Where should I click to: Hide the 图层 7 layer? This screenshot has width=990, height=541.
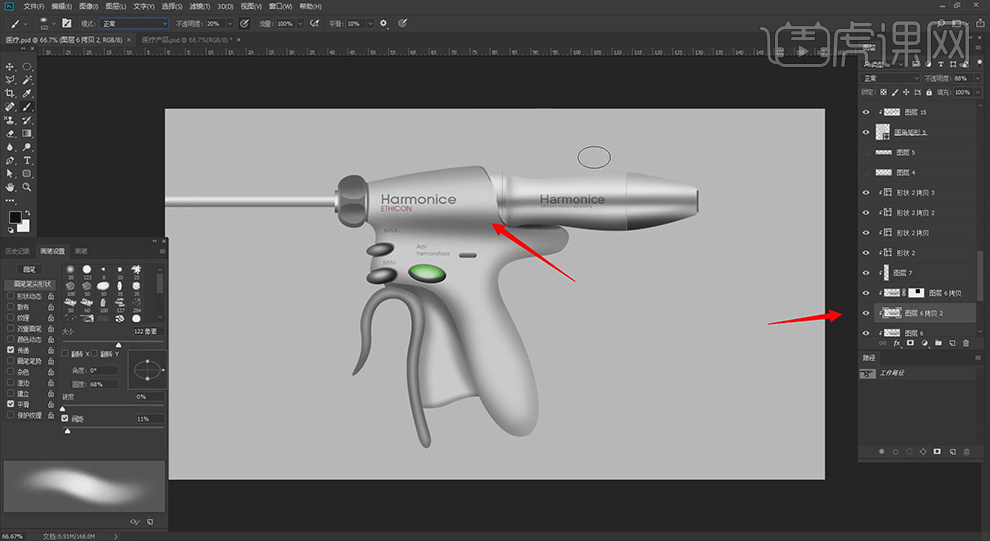866,273
